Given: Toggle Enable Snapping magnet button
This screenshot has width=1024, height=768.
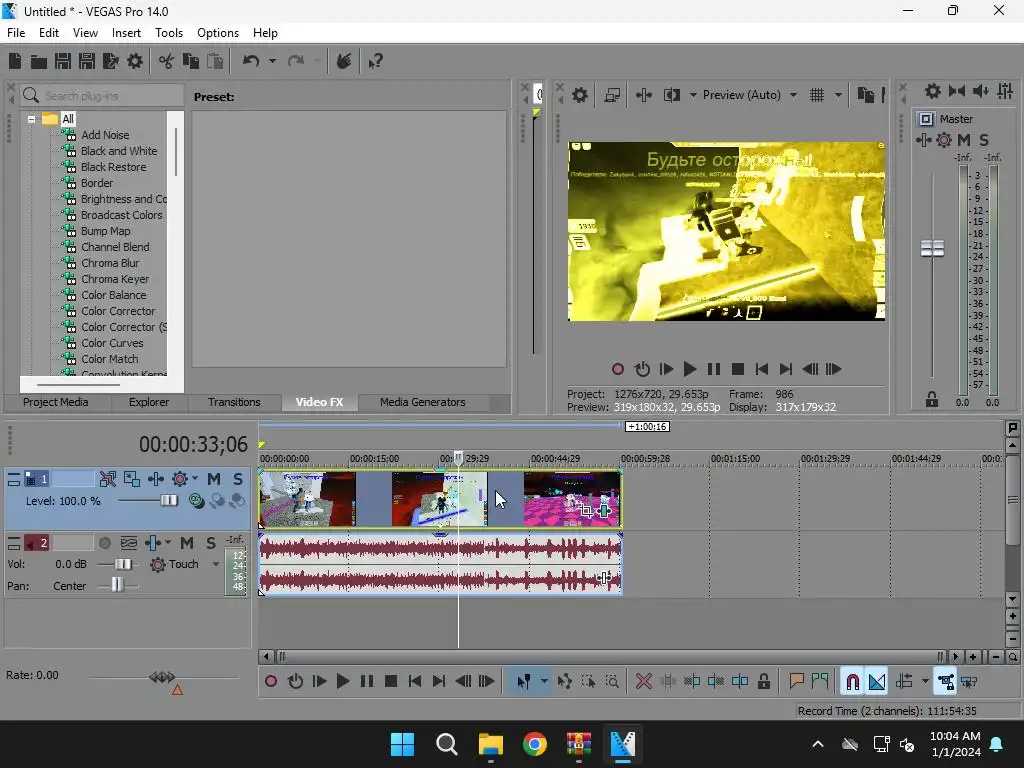Looking at the screenshot, I should point(852,682).
